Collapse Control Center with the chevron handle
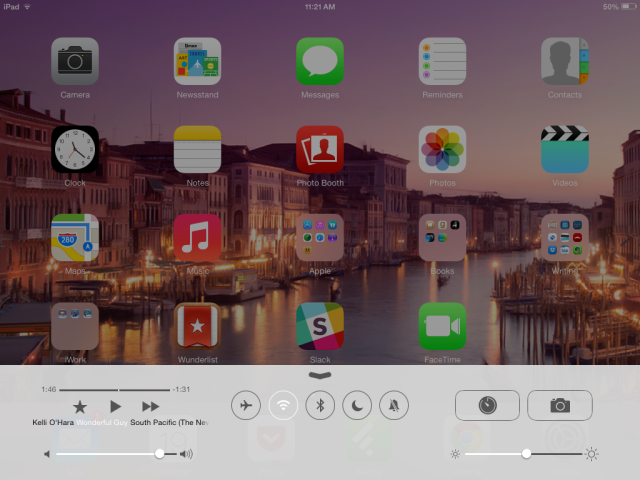 pyautogui.click(x=320, y=375)
